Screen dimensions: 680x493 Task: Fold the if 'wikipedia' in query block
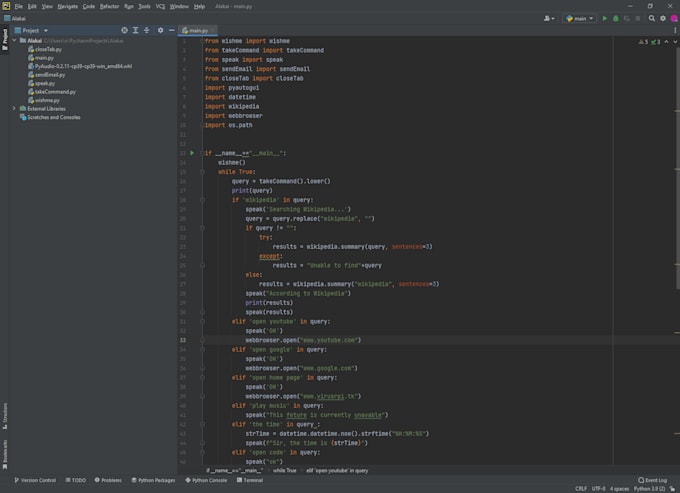point(202,200)
